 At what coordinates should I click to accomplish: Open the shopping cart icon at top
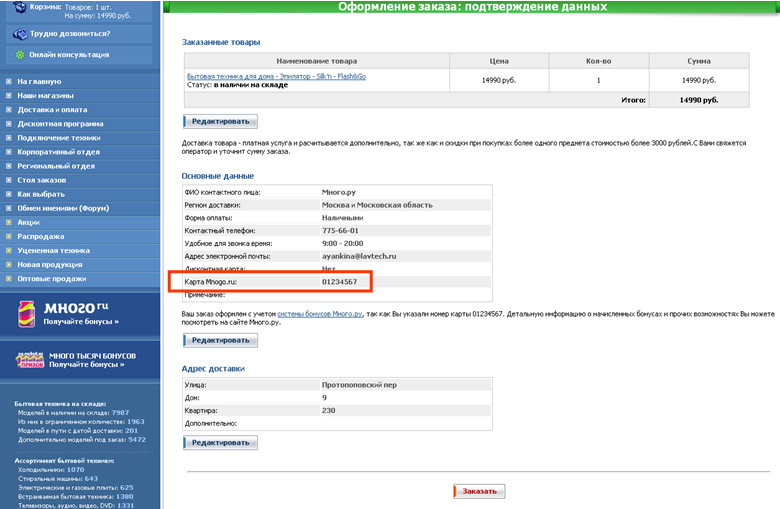[19, 7]
